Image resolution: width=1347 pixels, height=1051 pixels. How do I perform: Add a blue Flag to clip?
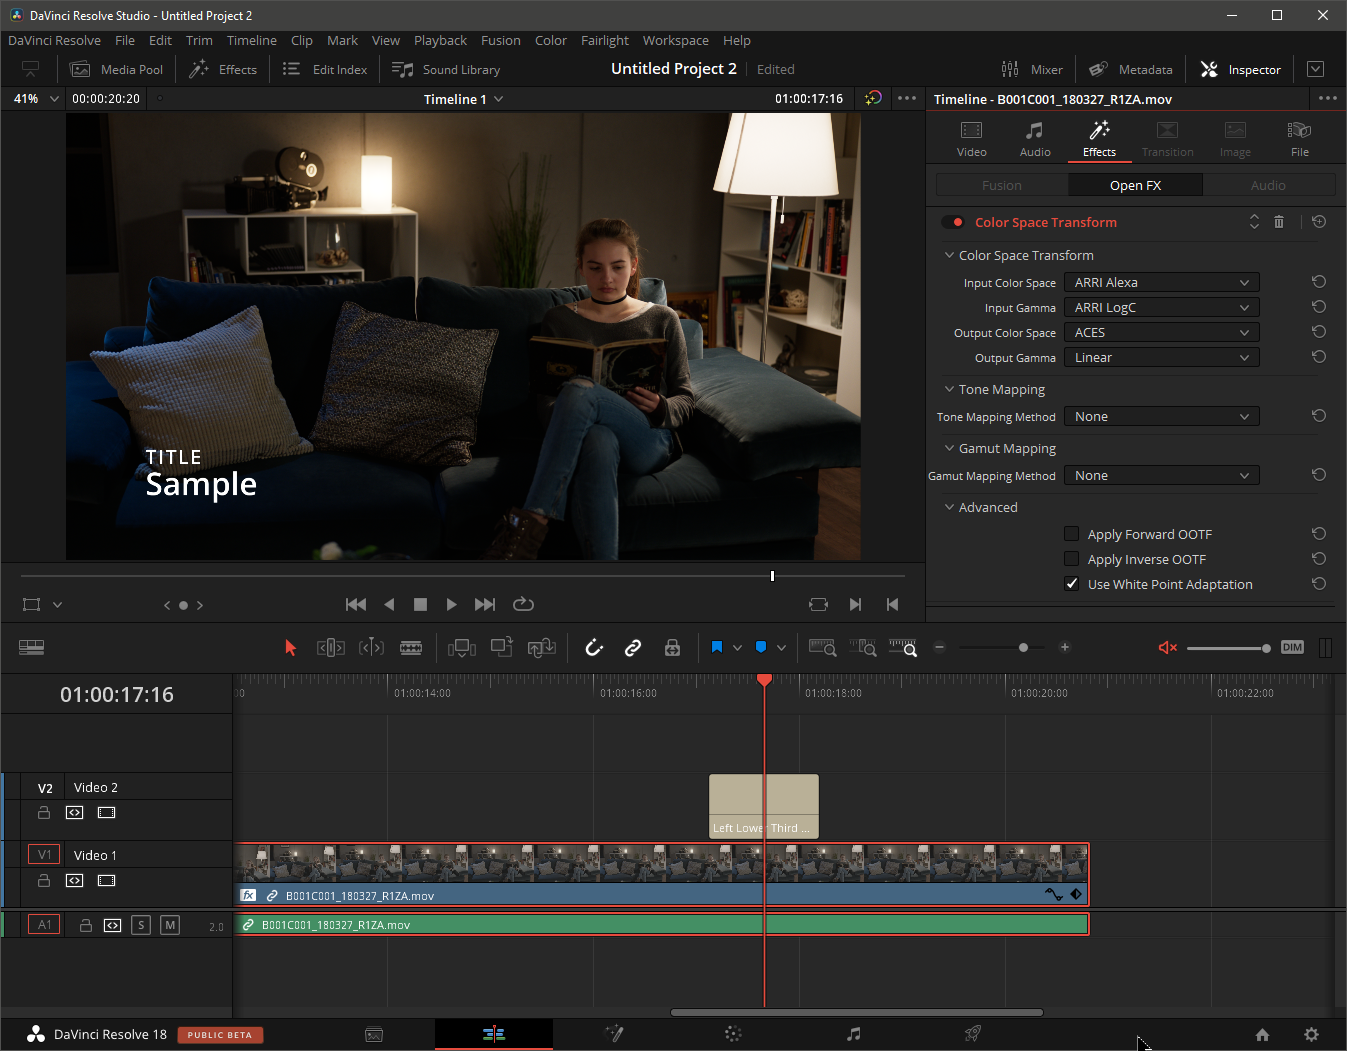point(717,648)
